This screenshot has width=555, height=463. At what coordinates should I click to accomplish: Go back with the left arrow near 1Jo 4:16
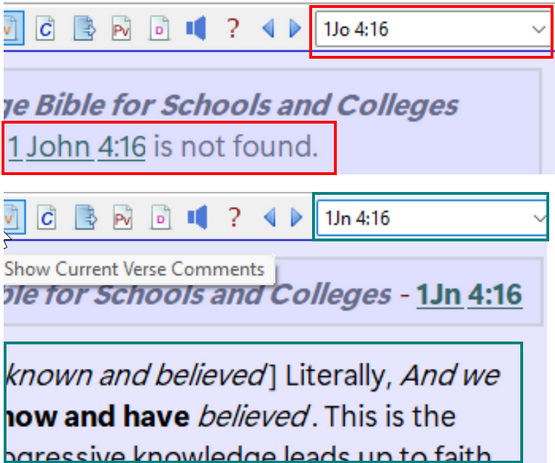tap(268, 28)
